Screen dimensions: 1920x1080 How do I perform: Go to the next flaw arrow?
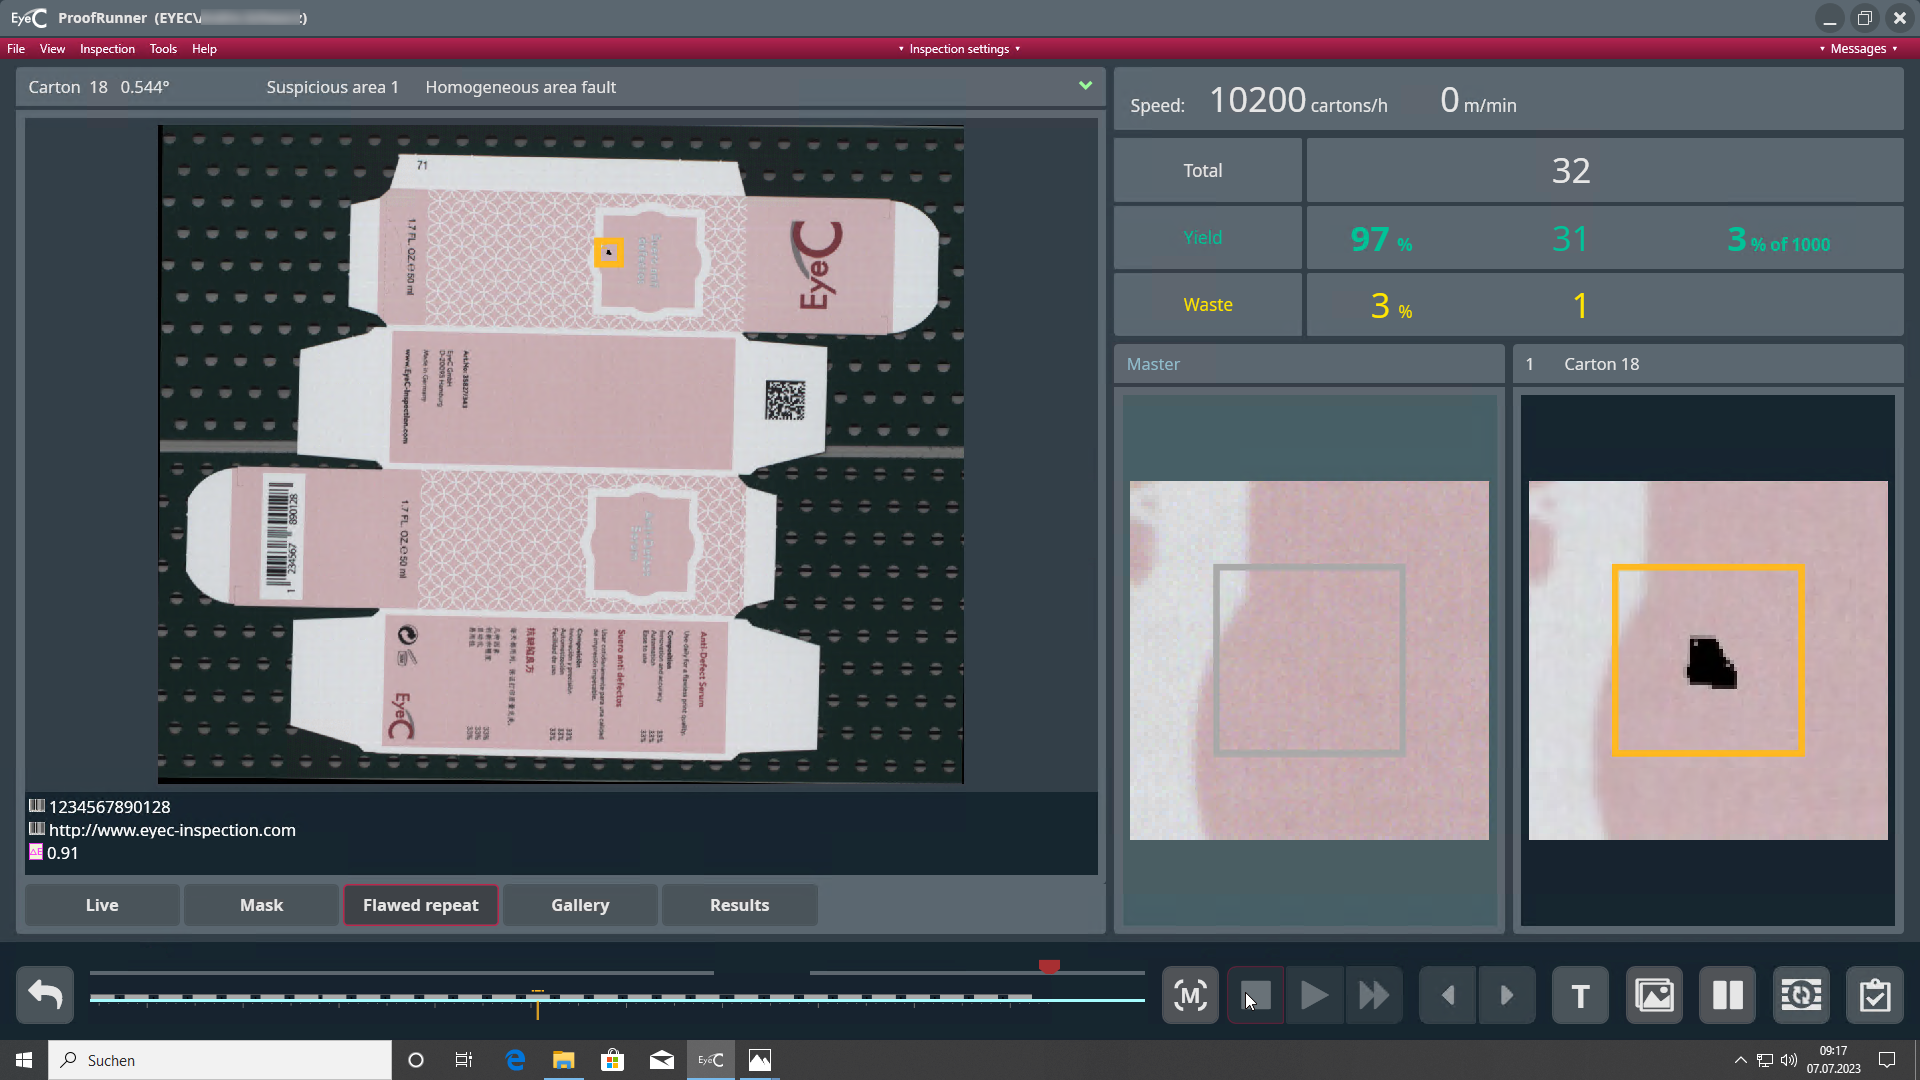click(1506, 995)
